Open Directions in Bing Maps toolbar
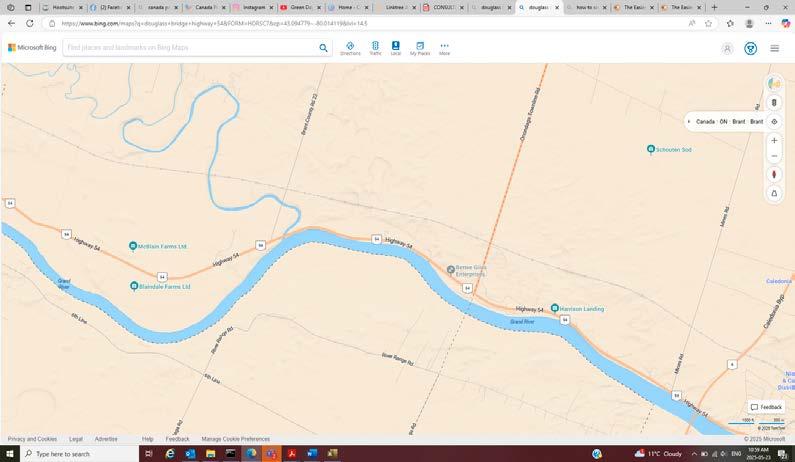This screenshot has width=795, height=462. (x=350, y=49)
